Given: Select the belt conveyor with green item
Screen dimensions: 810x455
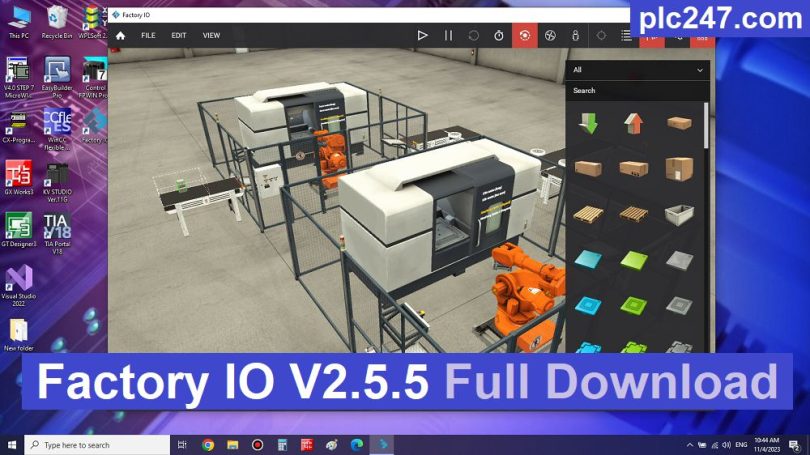Looking at the screenshot, I should [x=201, y=197].
